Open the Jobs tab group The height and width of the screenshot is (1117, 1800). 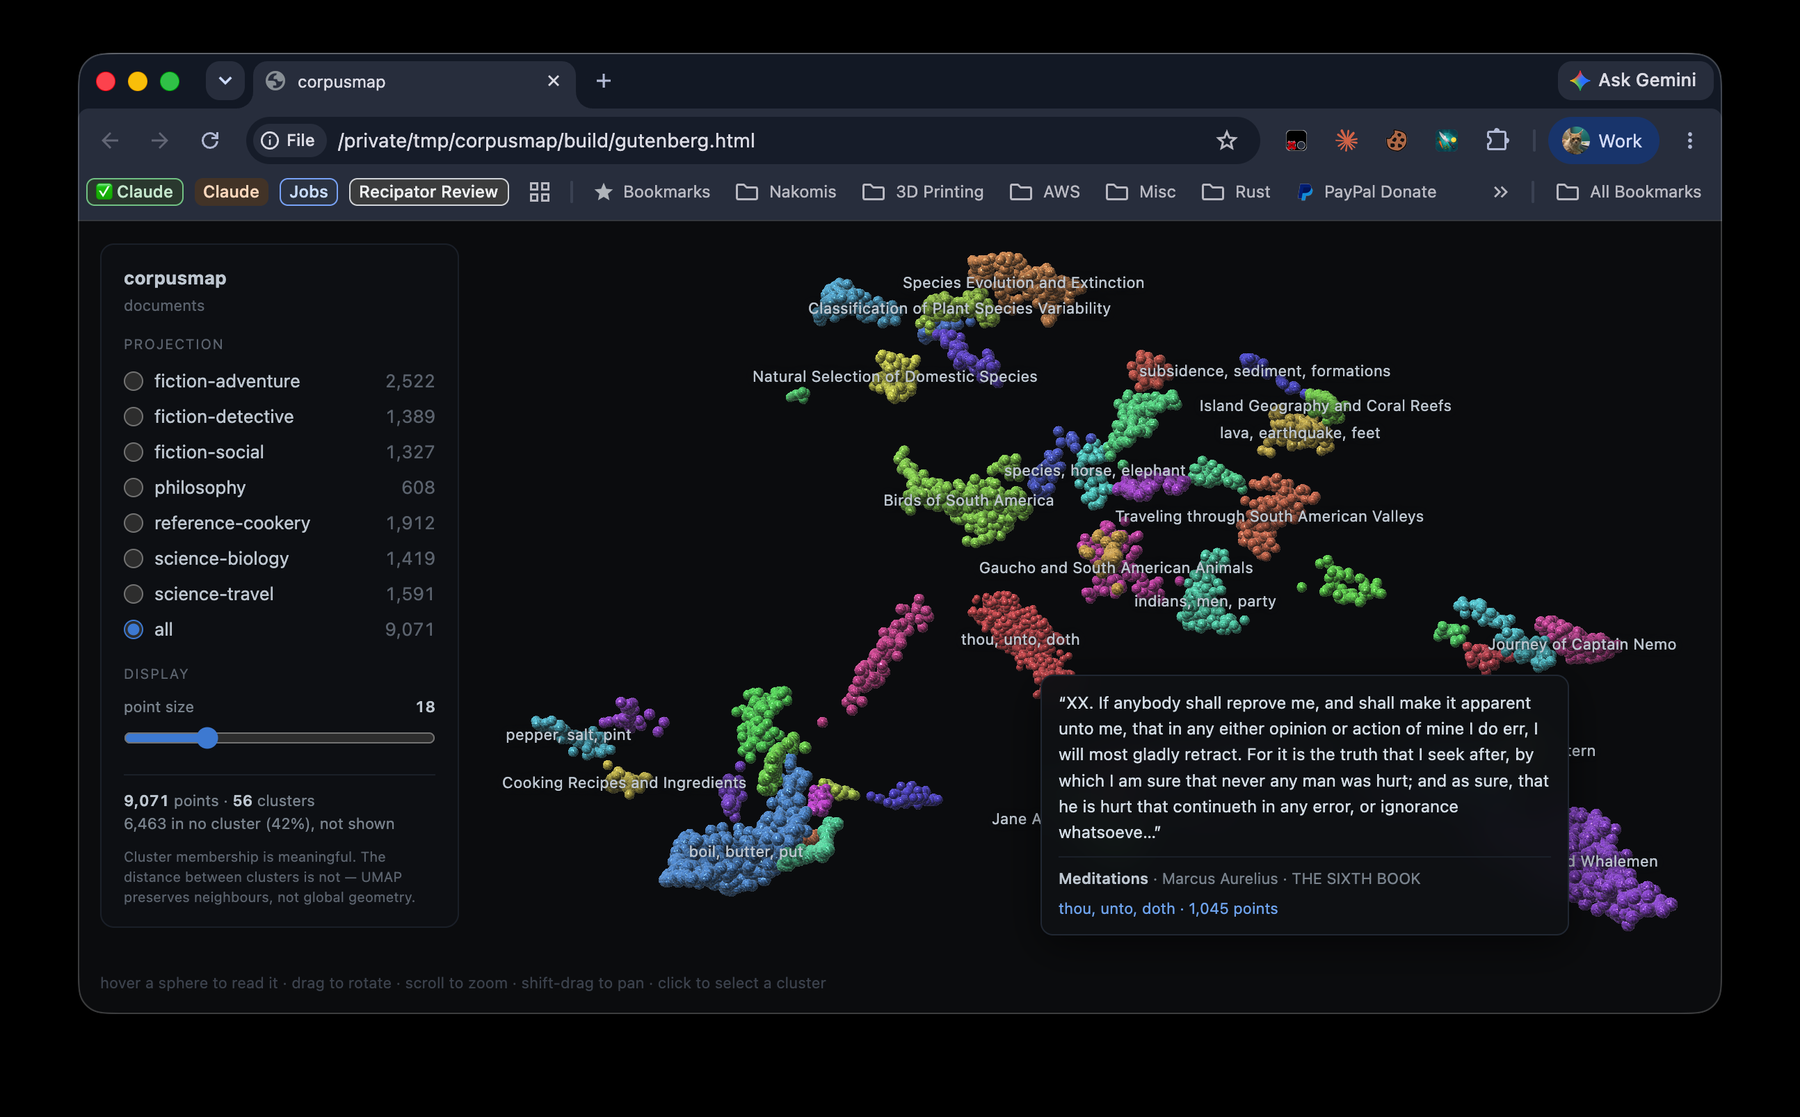click(308, 192)
